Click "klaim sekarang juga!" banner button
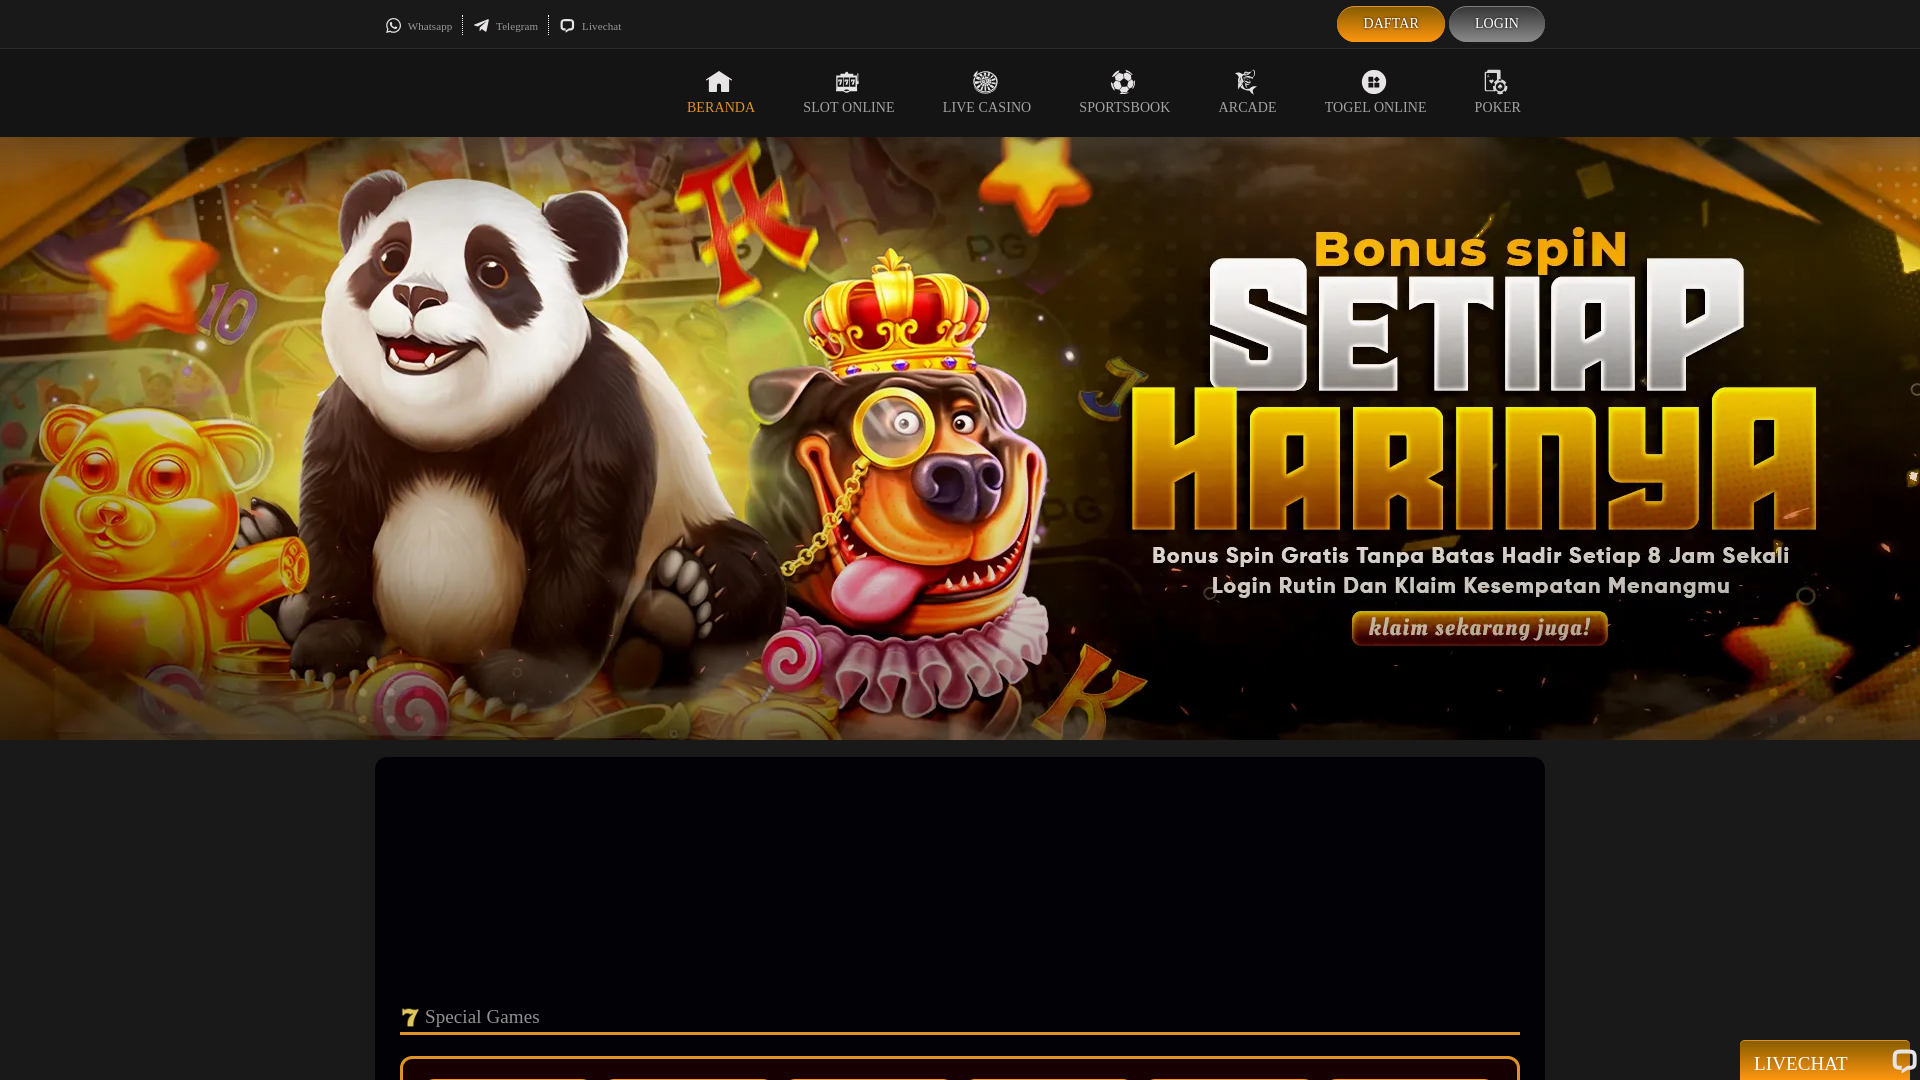Viewport: 1920px width, 1080px height. pos(1479,628)
